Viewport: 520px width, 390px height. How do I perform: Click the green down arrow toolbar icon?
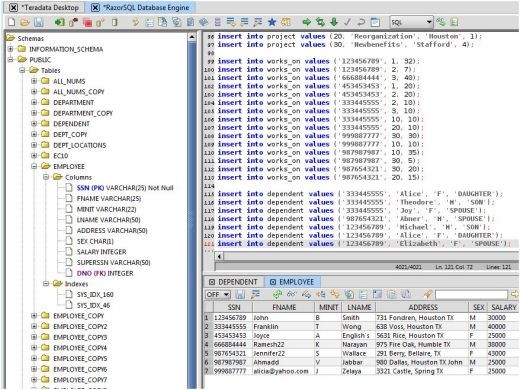(334, 22)
